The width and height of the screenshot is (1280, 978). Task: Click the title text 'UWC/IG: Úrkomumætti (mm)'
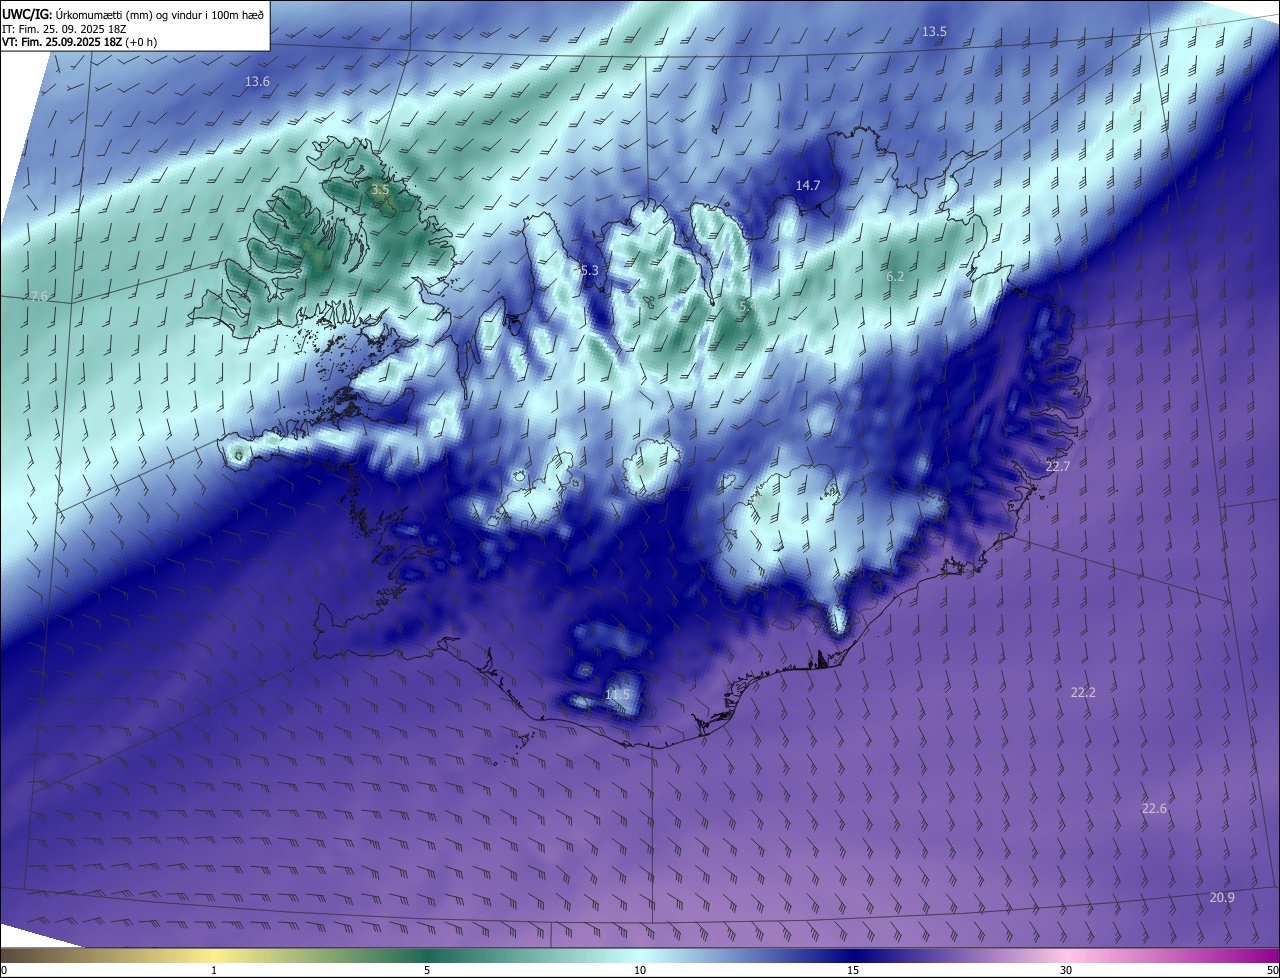tap(76, 13)
